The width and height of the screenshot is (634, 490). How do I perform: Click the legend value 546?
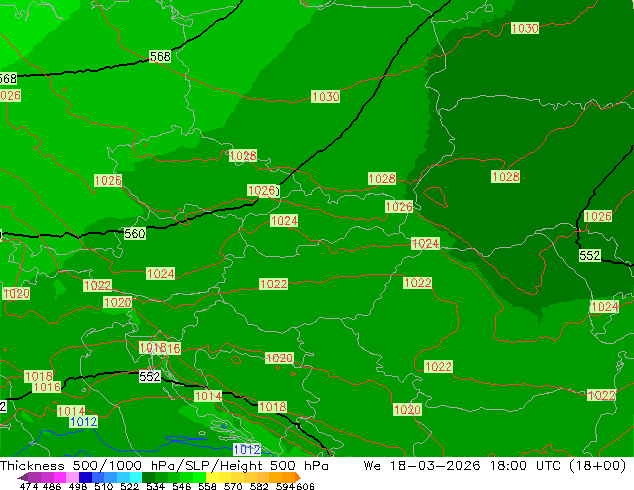181,486
